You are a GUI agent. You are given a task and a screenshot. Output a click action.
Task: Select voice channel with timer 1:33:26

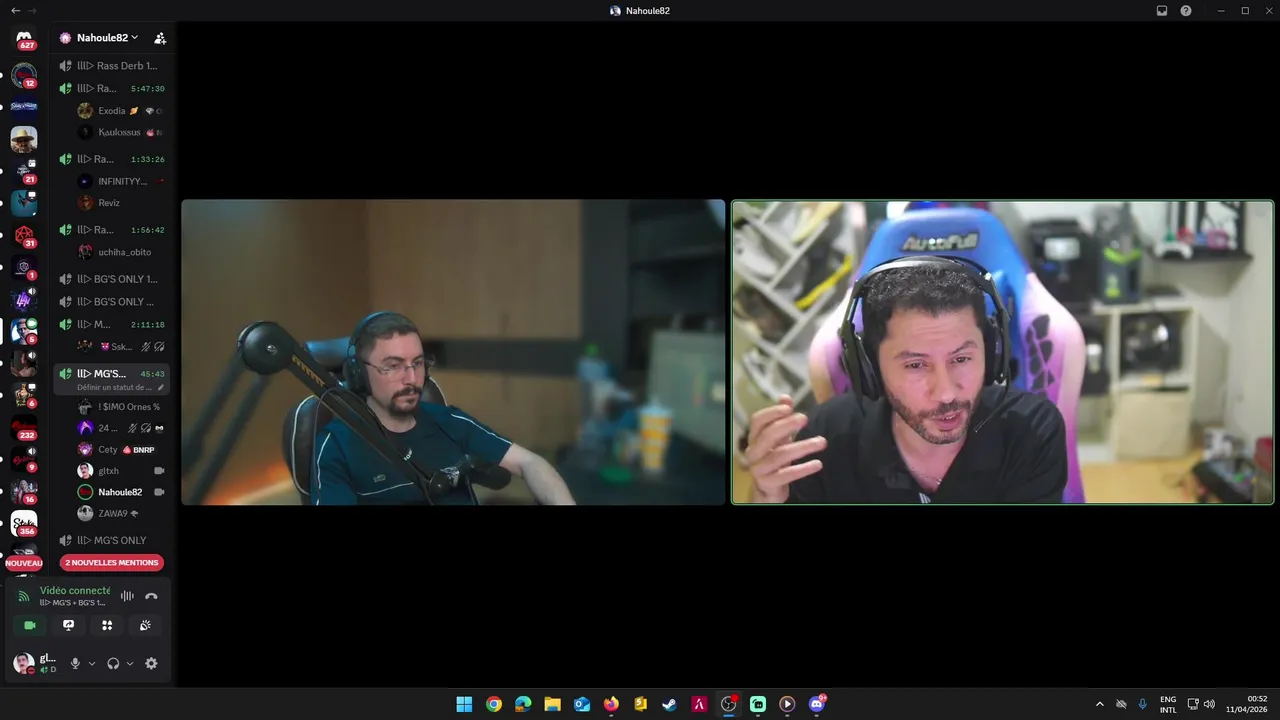[112, 159]
